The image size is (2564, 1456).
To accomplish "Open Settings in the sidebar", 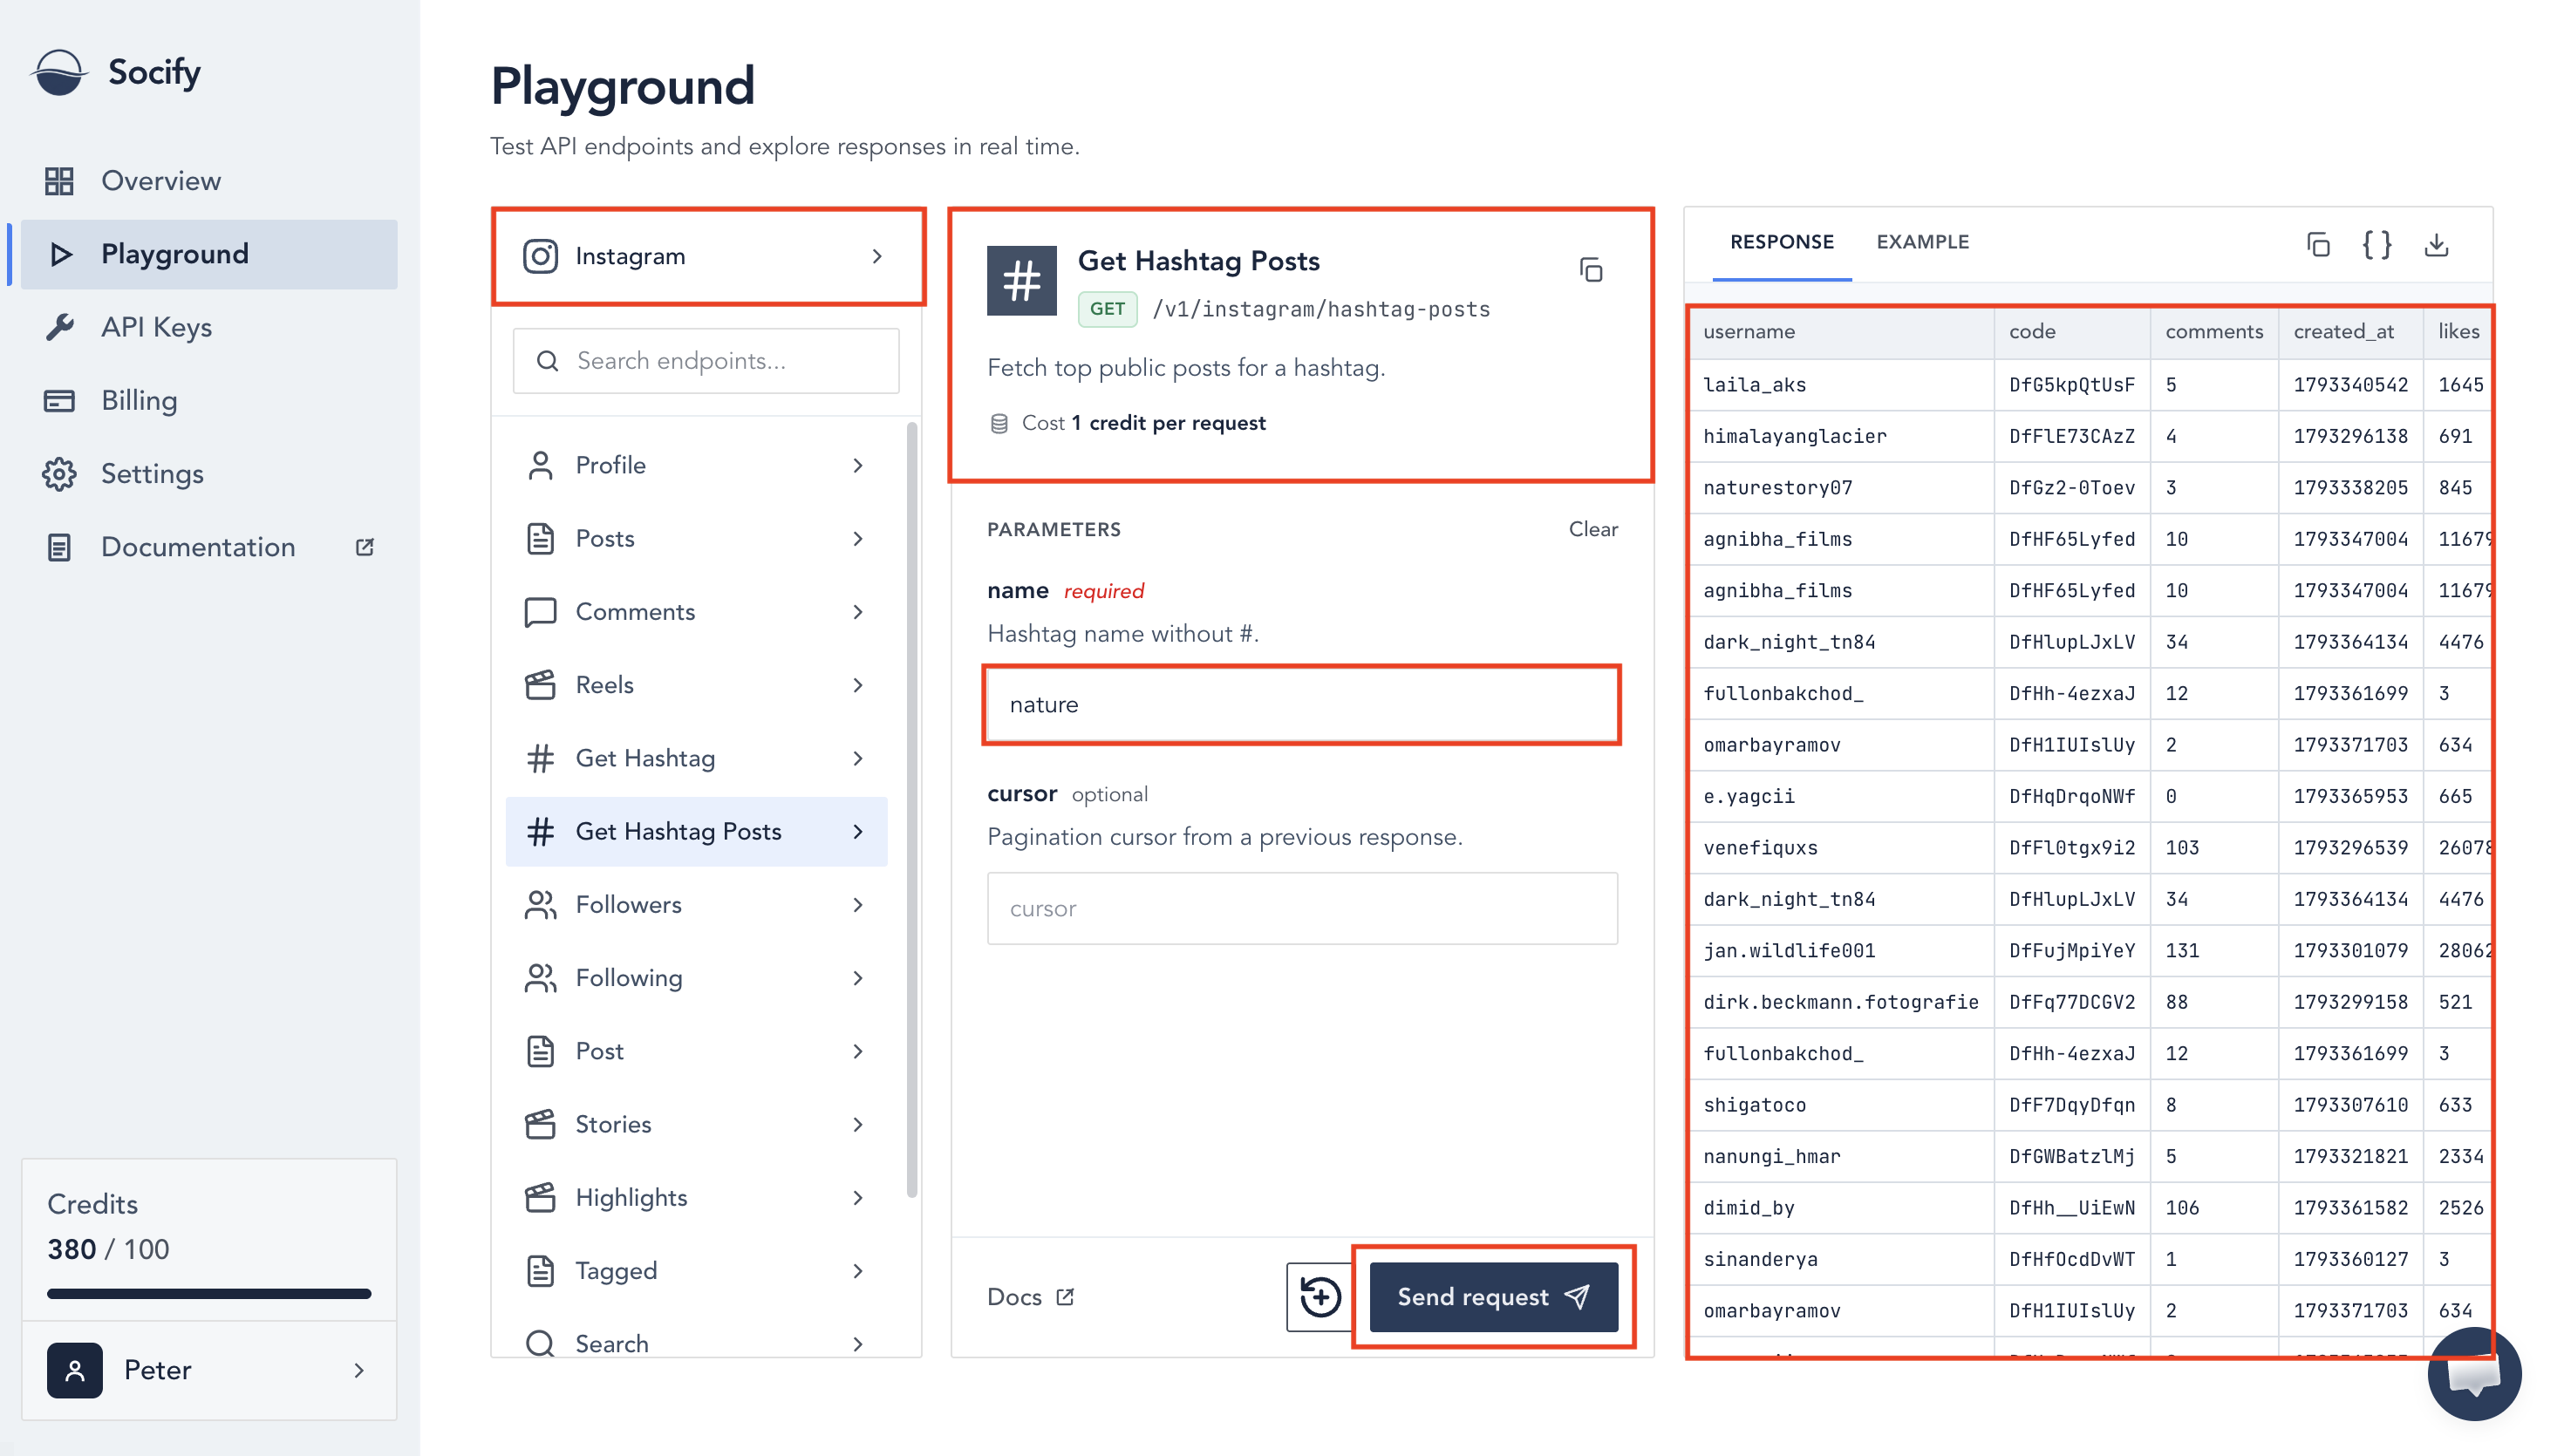I will coord(209,474).
